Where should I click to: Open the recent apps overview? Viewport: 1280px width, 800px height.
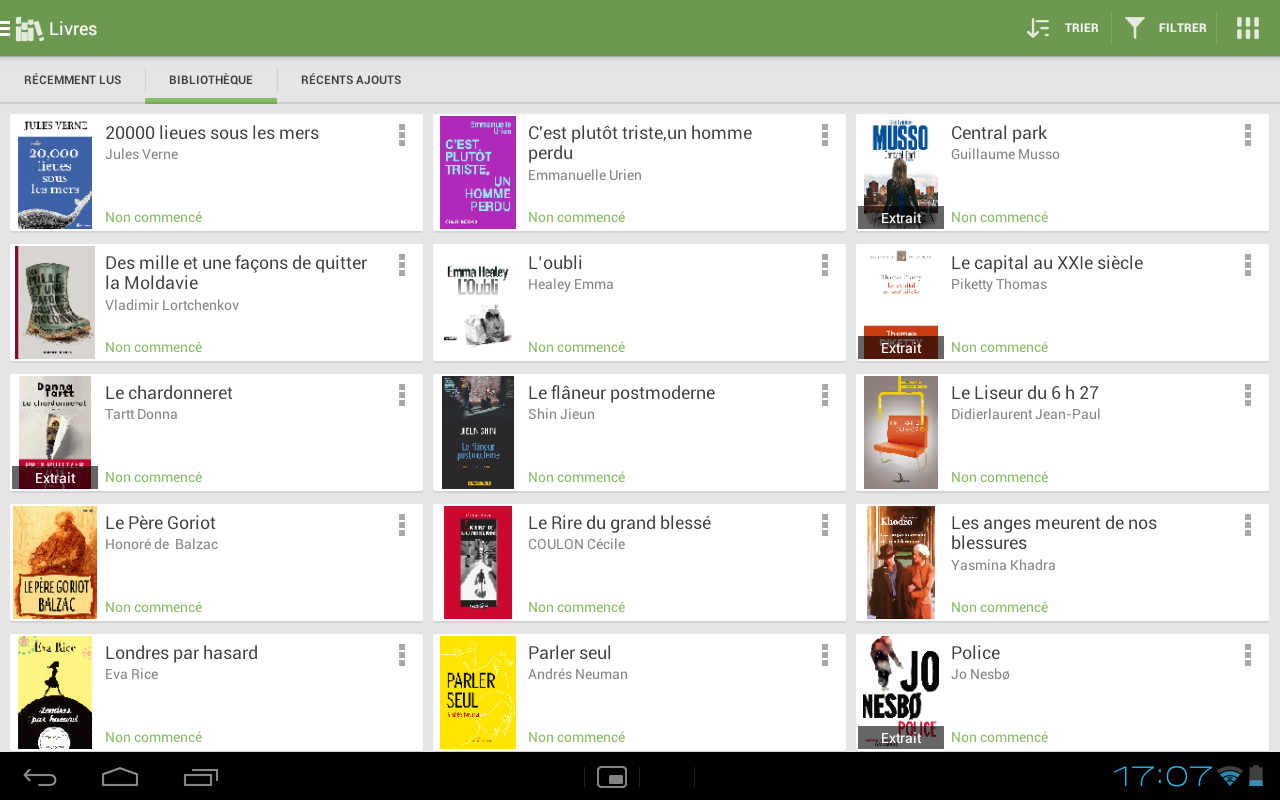coord(201,777)
